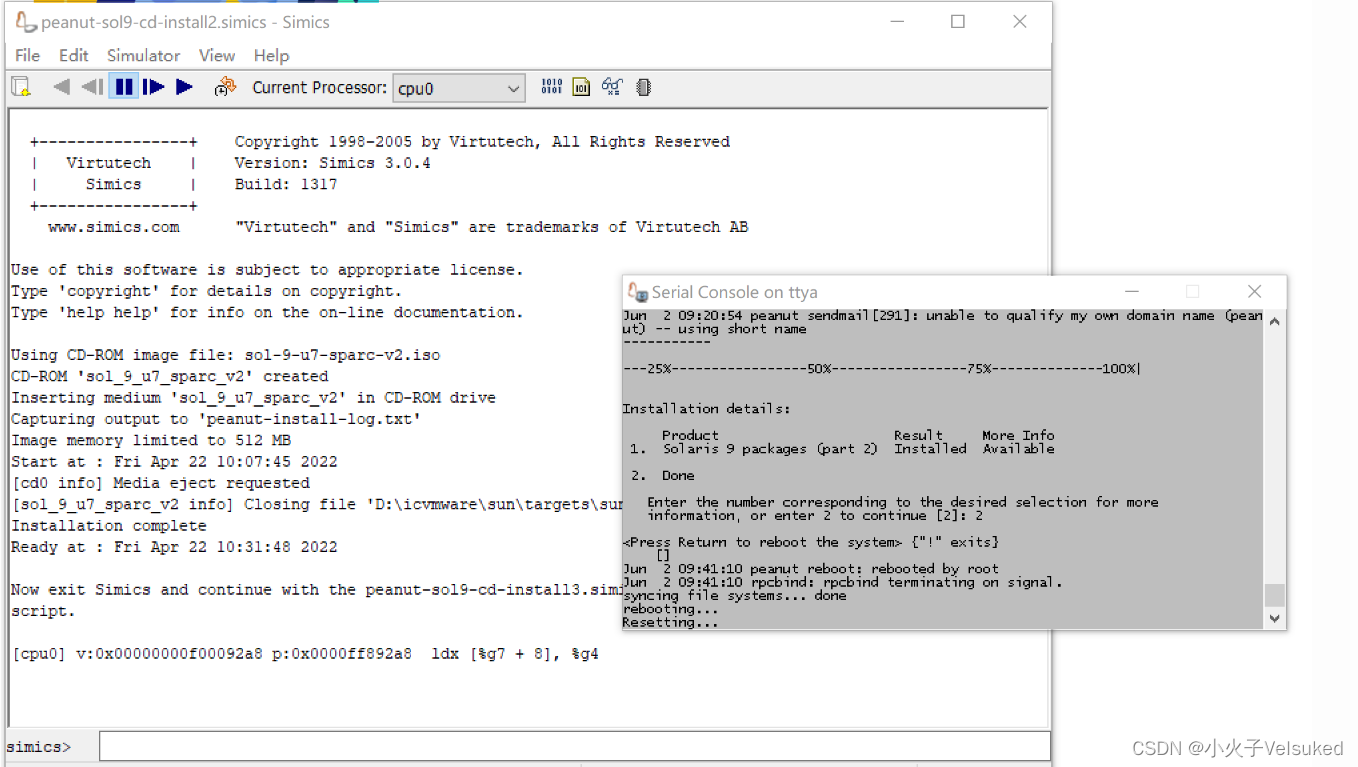The image size is (1358, 767).
Task: Click the binary digits toolbar icon
Action: [551, 87]
